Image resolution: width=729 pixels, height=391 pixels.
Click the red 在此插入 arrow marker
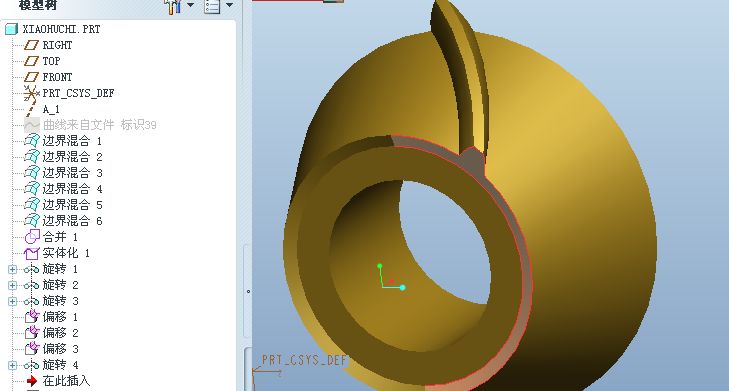tap(32, 381)
